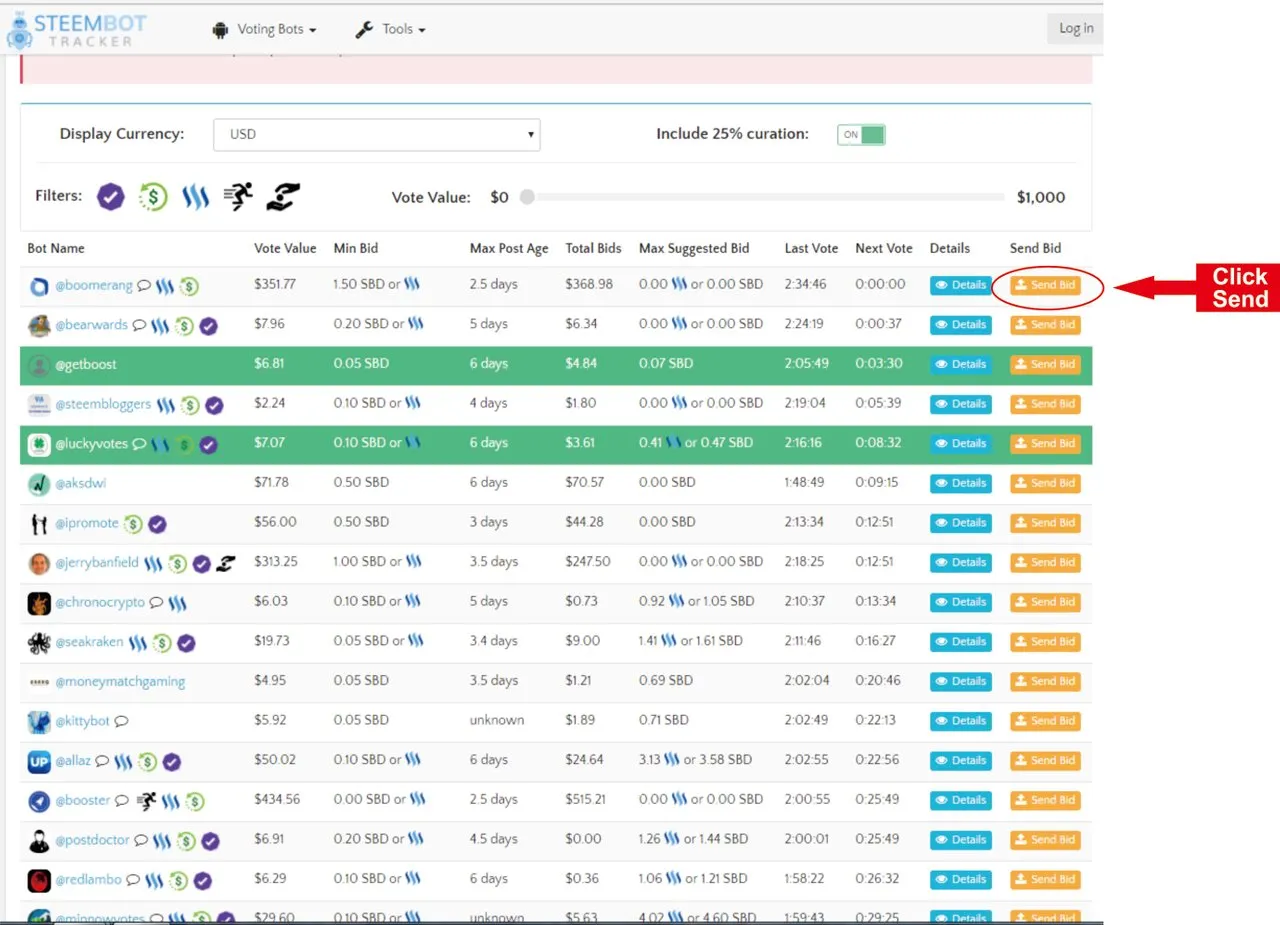1280x925 pixels.
Task: Click the comment bubble icon beside @allaz
Action: pos(102,761)
